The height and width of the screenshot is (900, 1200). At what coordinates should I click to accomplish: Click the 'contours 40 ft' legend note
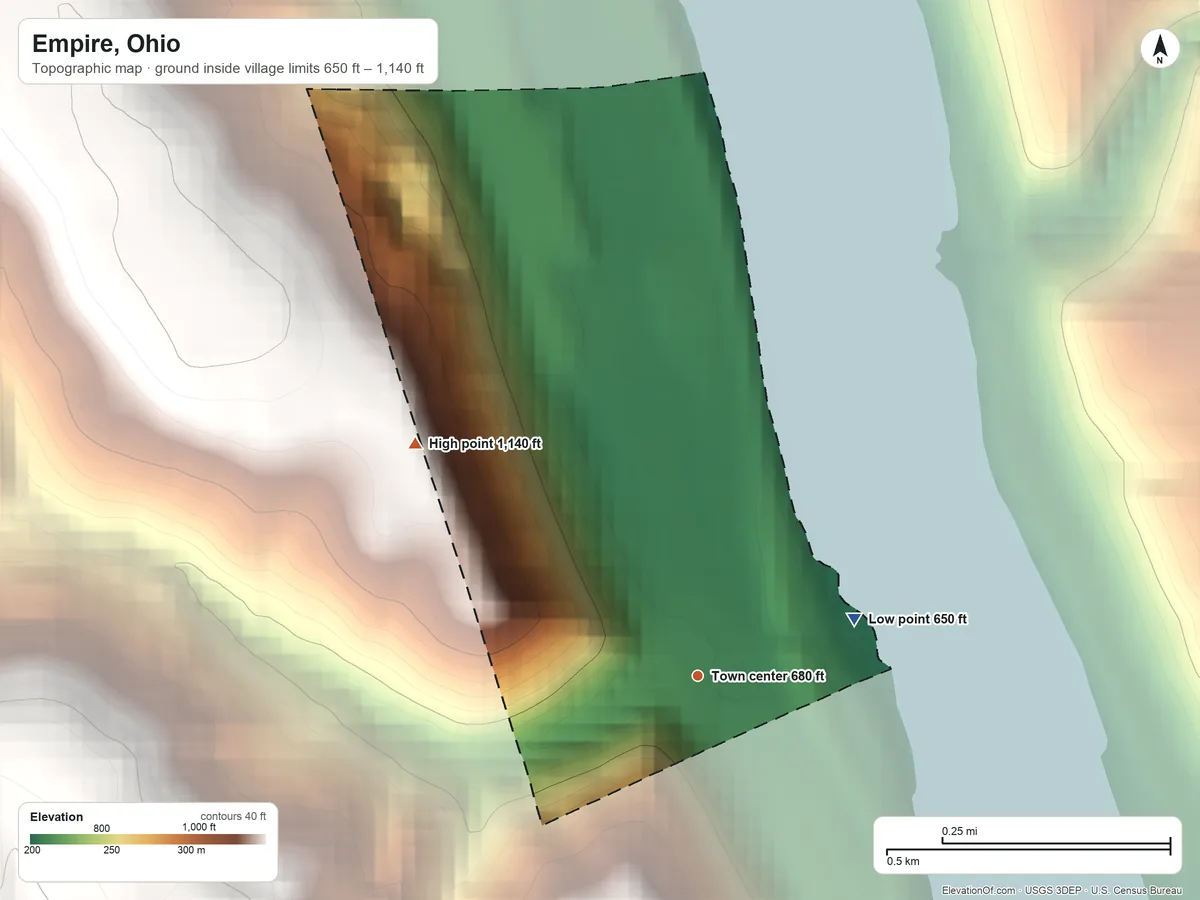coord(233,816)
